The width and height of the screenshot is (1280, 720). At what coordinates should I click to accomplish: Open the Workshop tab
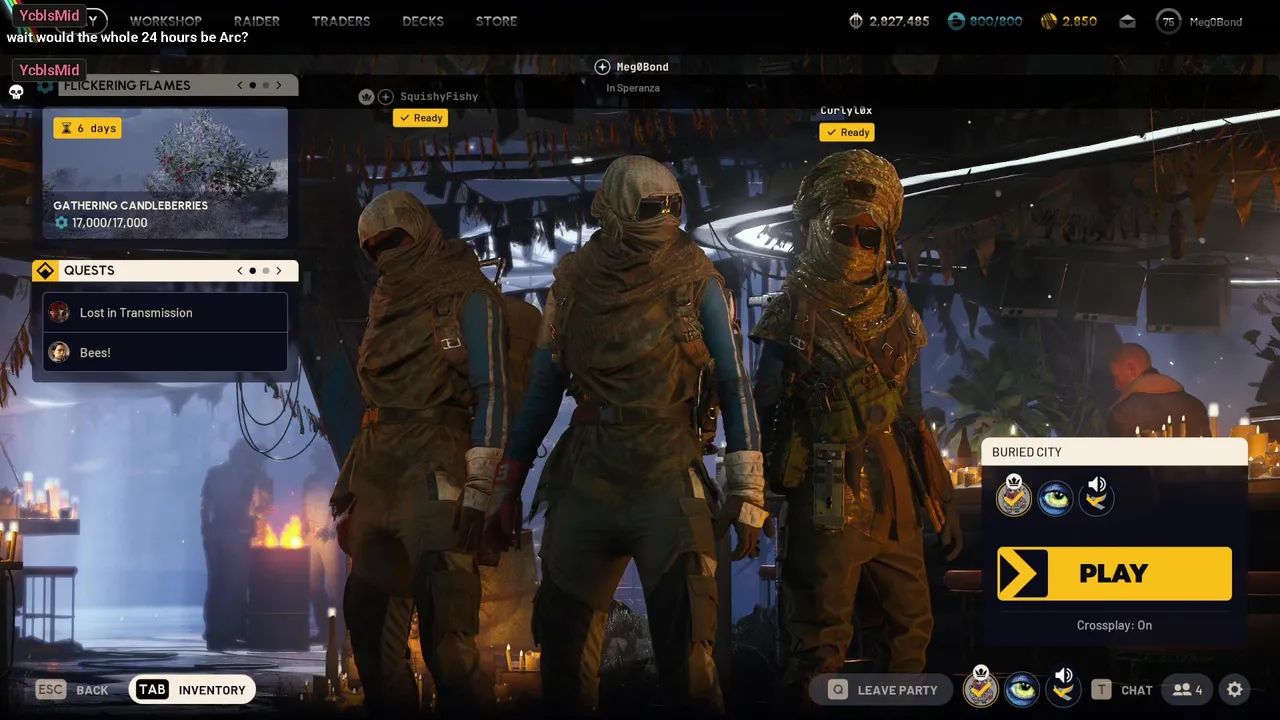pos(165,21)
